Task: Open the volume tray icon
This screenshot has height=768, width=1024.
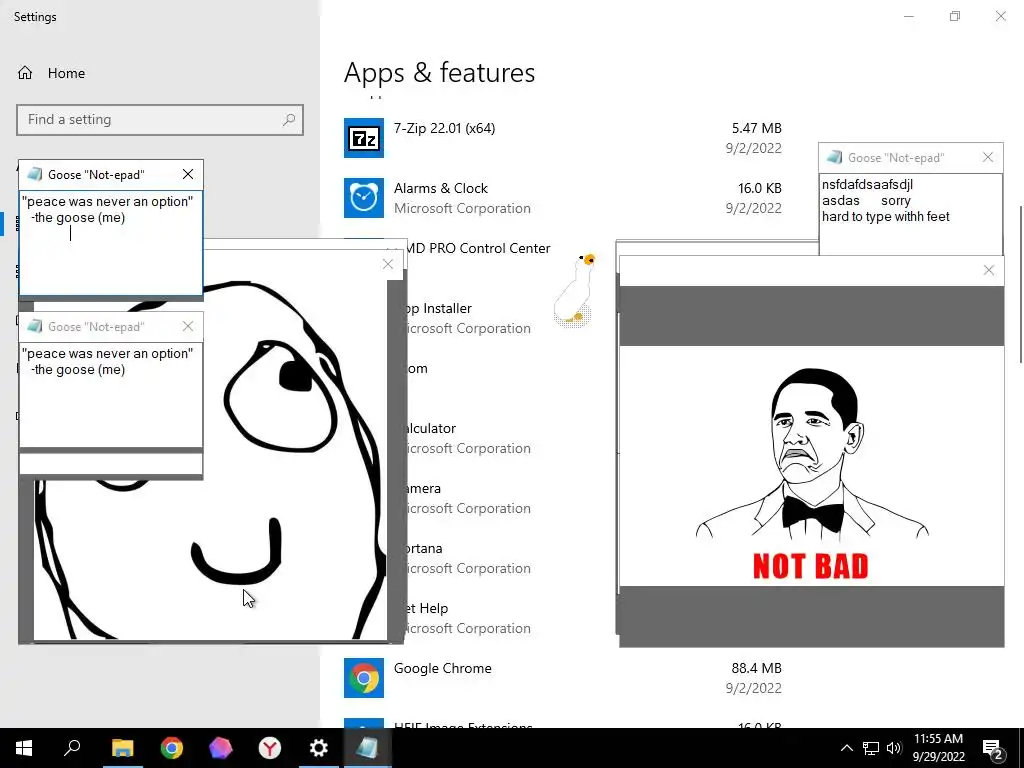Action: (x=894, y=748)
